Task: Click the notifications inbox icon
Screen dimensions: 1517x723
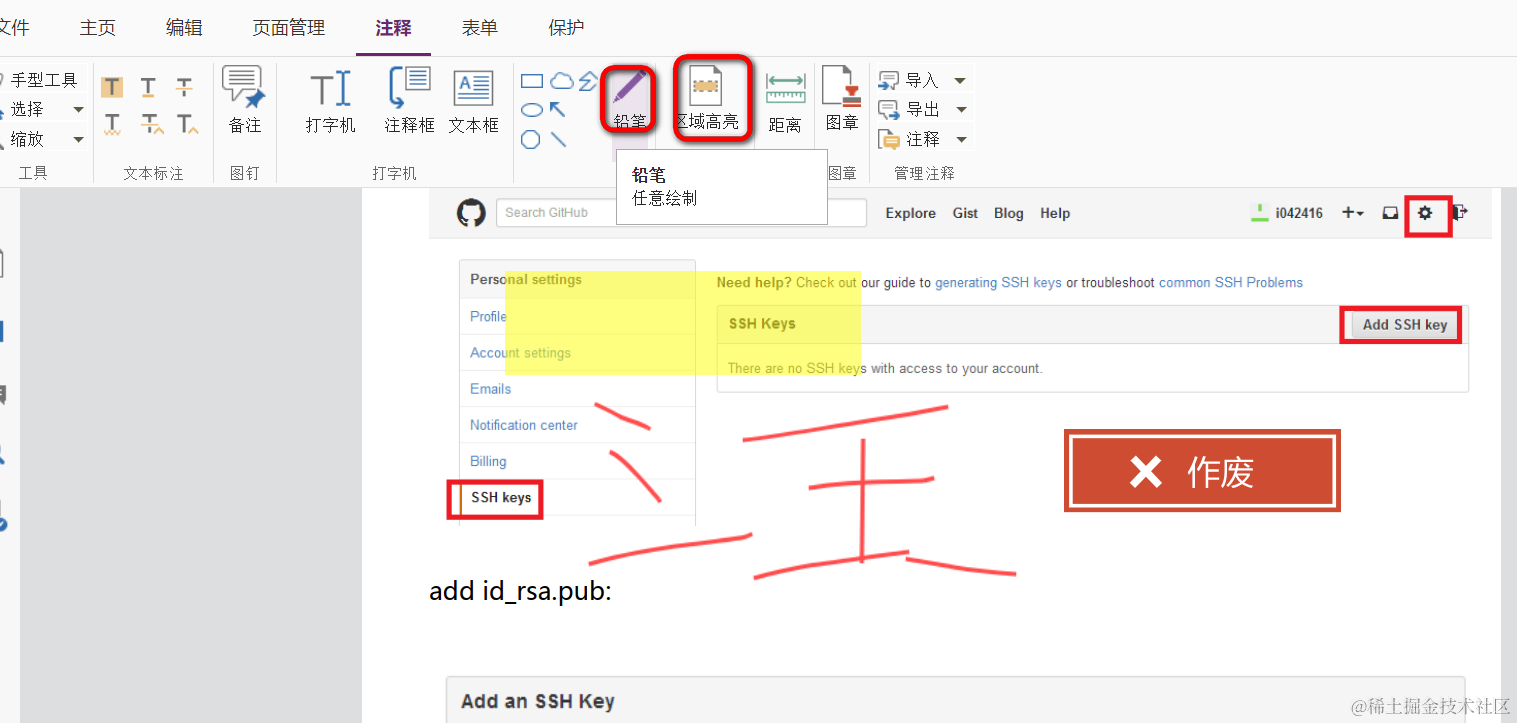Action: click(1390, 212)
